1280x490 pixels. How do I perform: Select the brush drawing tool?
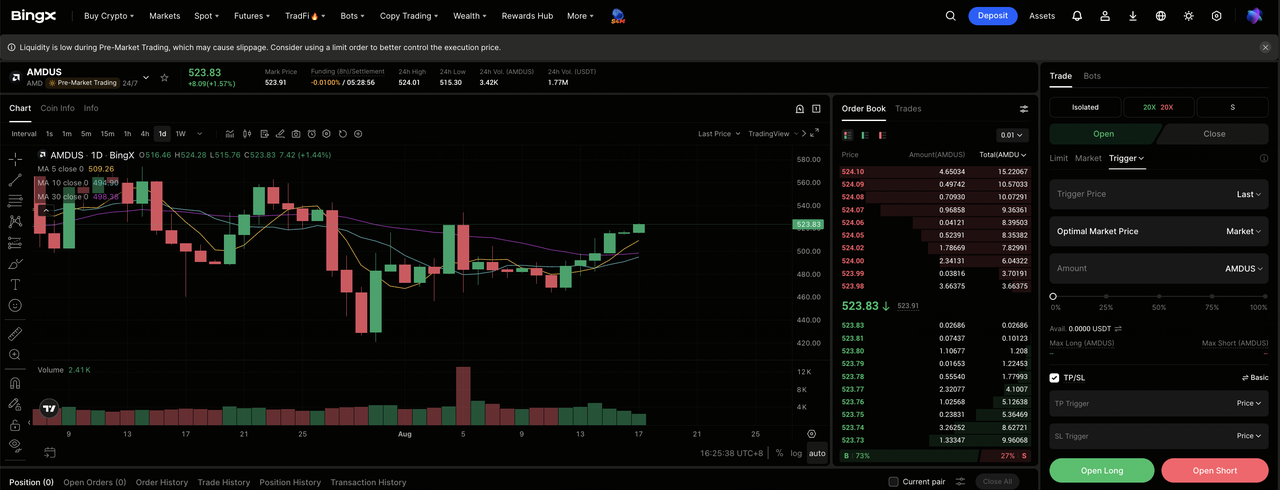click(15, 264)
